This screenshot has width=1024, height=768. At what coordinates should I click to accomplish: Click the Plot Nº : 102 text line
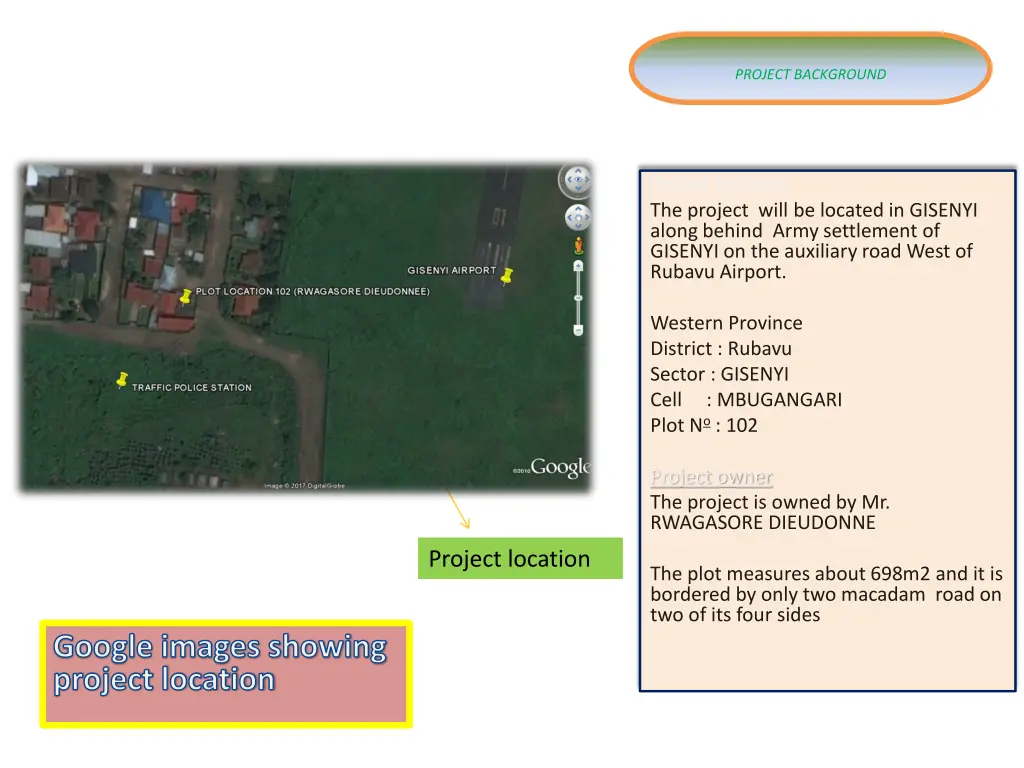[x=704, y=425]
